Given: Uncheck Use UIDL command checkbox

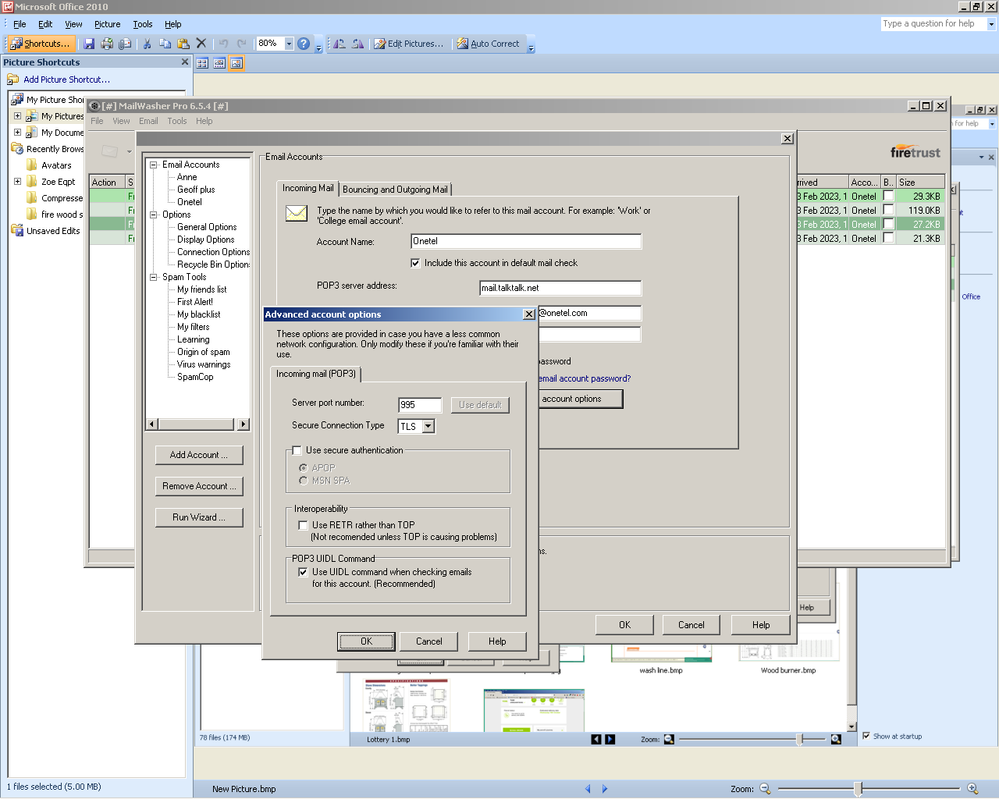Looking at the screenshot, I should coord(303,572).
